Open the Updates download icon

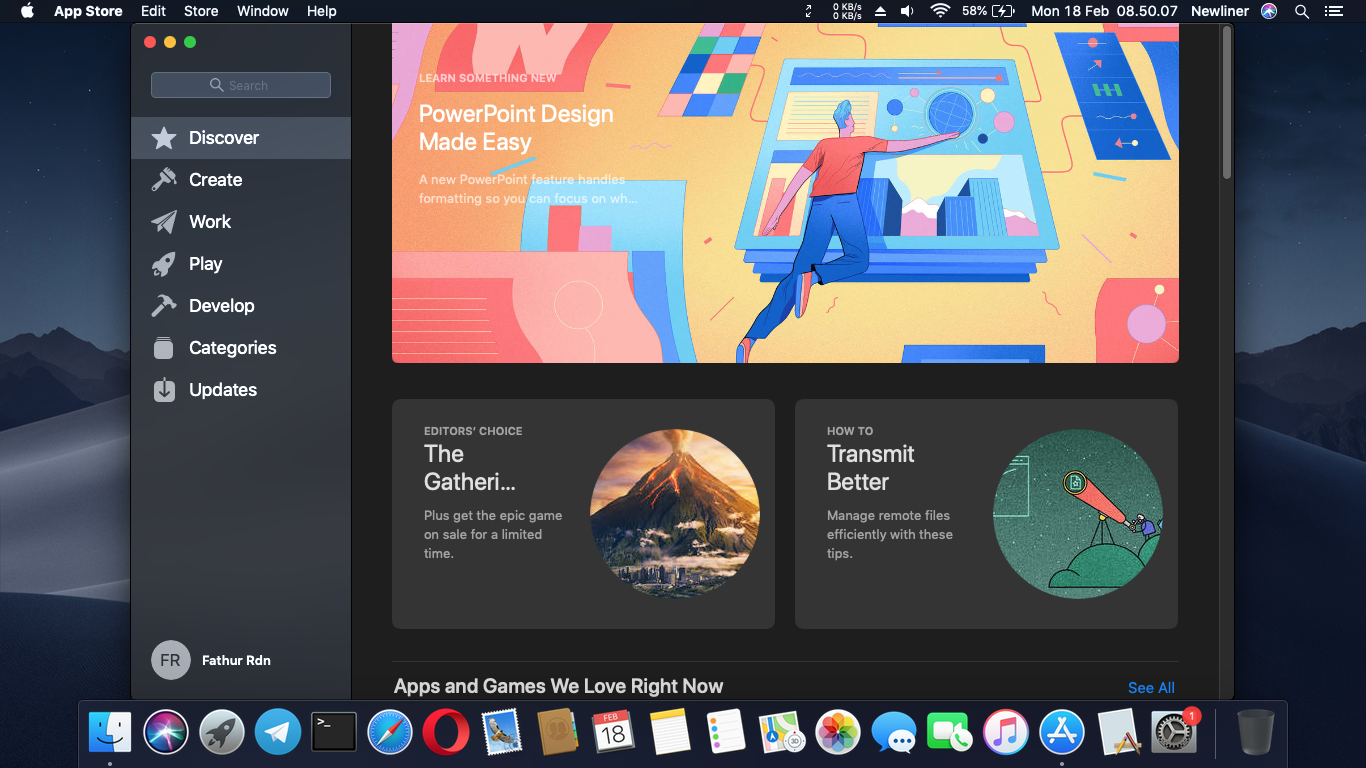click(x=164, y=390)
